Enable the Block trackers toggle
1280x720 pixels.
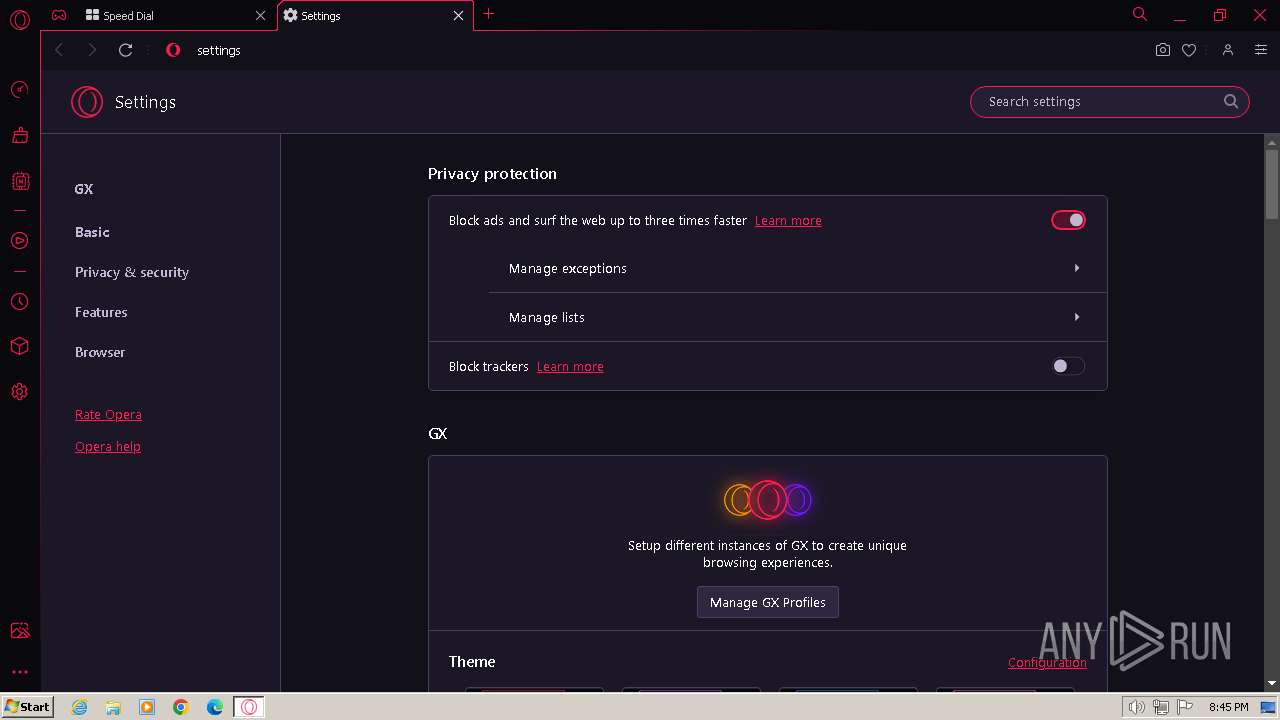coord(1068,366)
